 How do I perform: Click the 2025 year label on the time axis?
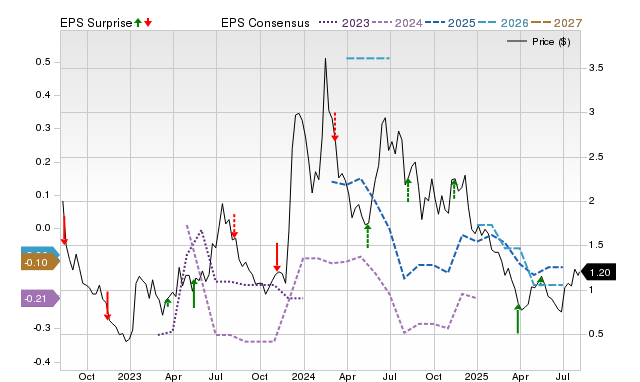(477, 376)
